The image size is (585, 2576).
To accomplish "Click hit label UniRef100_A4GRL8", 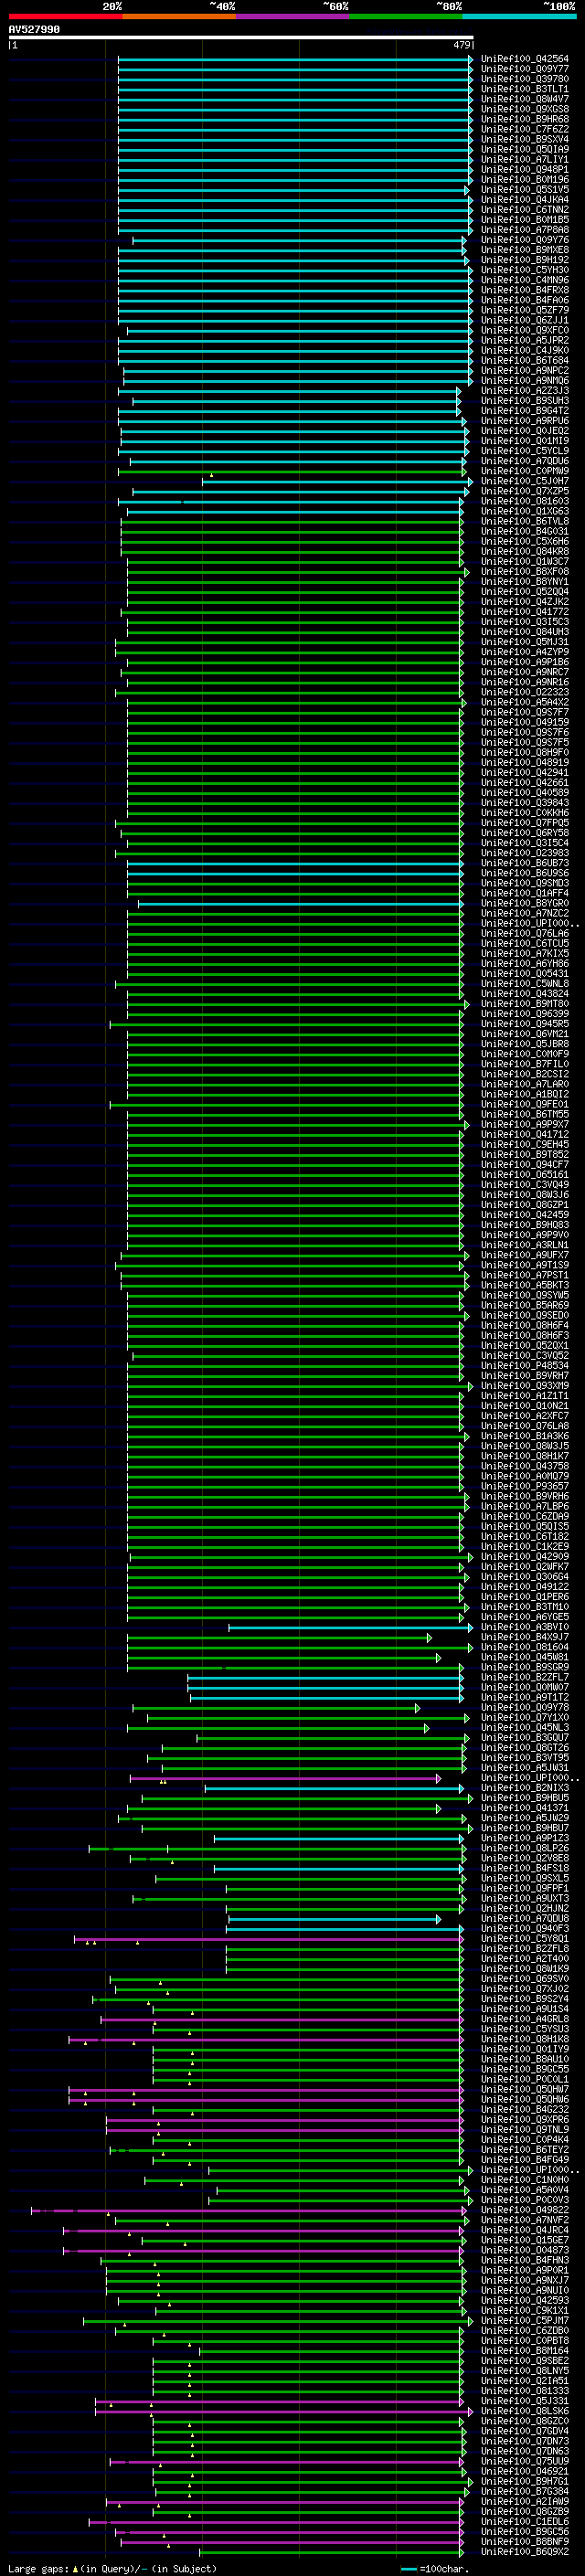I will 524,2019.
